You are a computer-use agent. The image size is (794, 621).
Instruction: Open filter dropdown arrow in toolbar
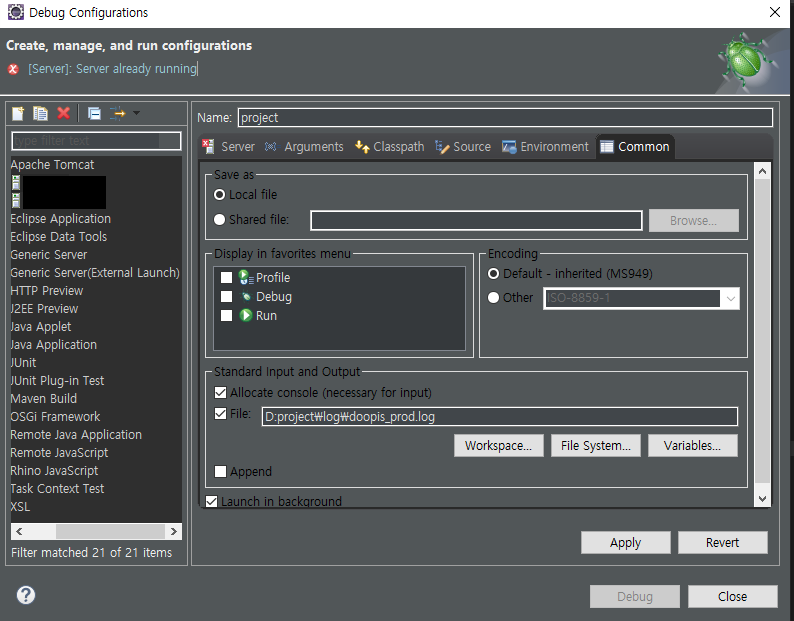(x=136, y=113)
